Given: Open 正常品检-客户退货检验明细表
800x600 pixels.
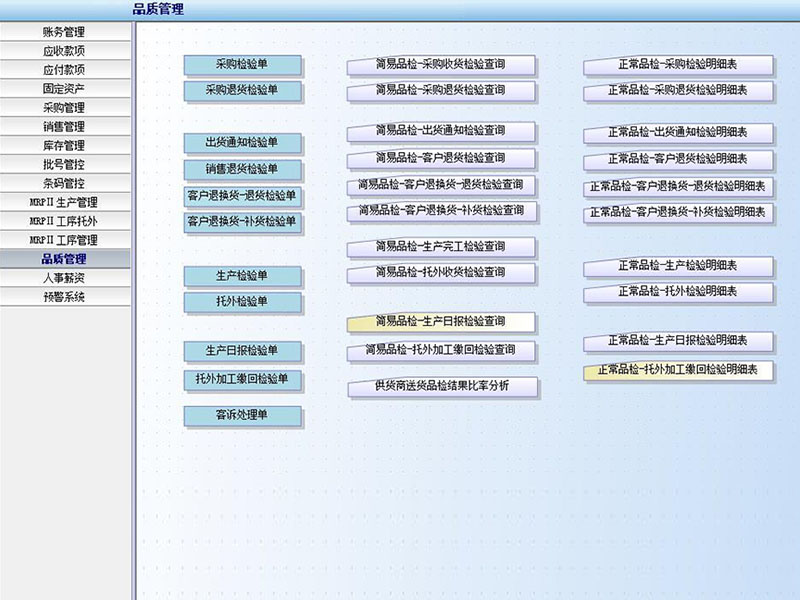Looking at the screenshot, I should pos(678,160).
